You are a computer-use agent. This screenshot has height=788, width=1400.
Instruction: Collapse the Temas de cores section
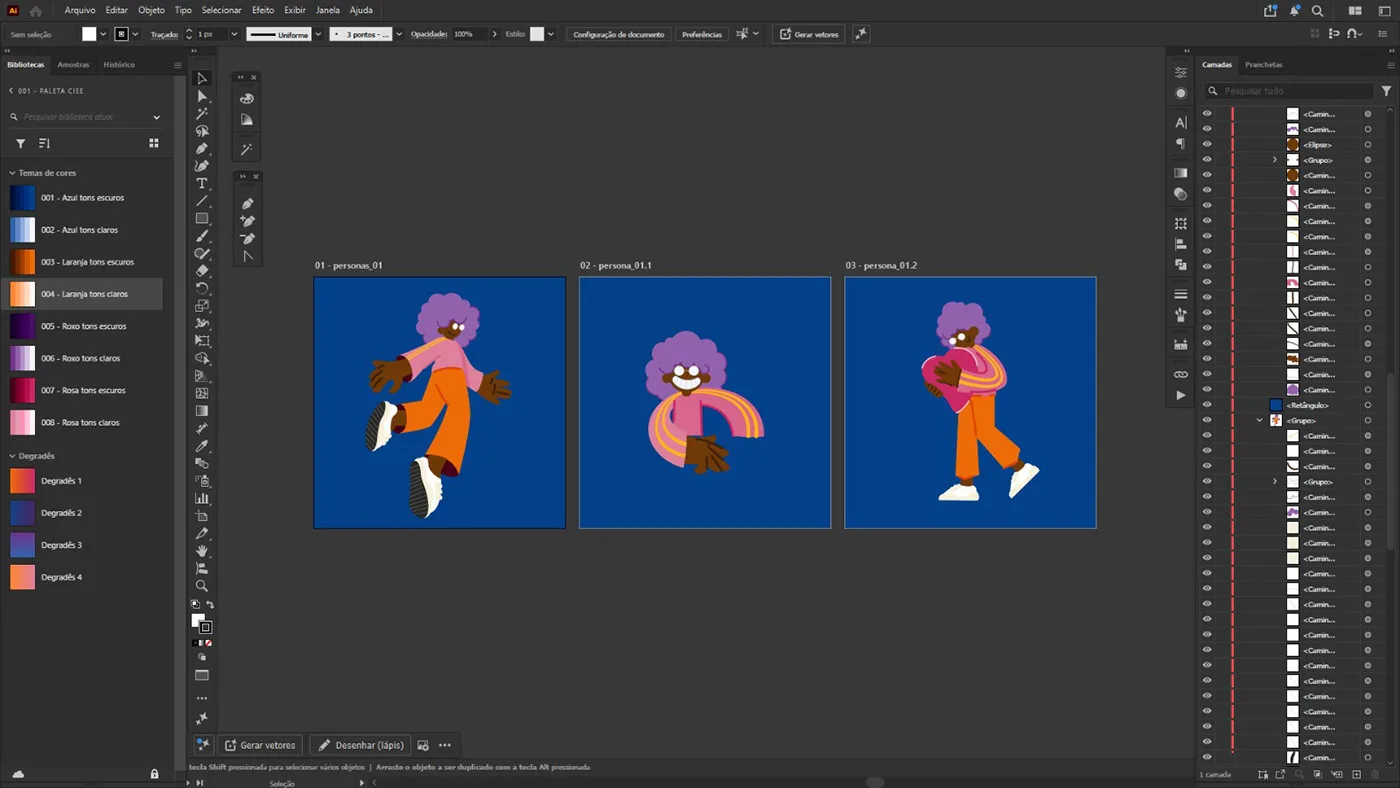tap(12, 173)
